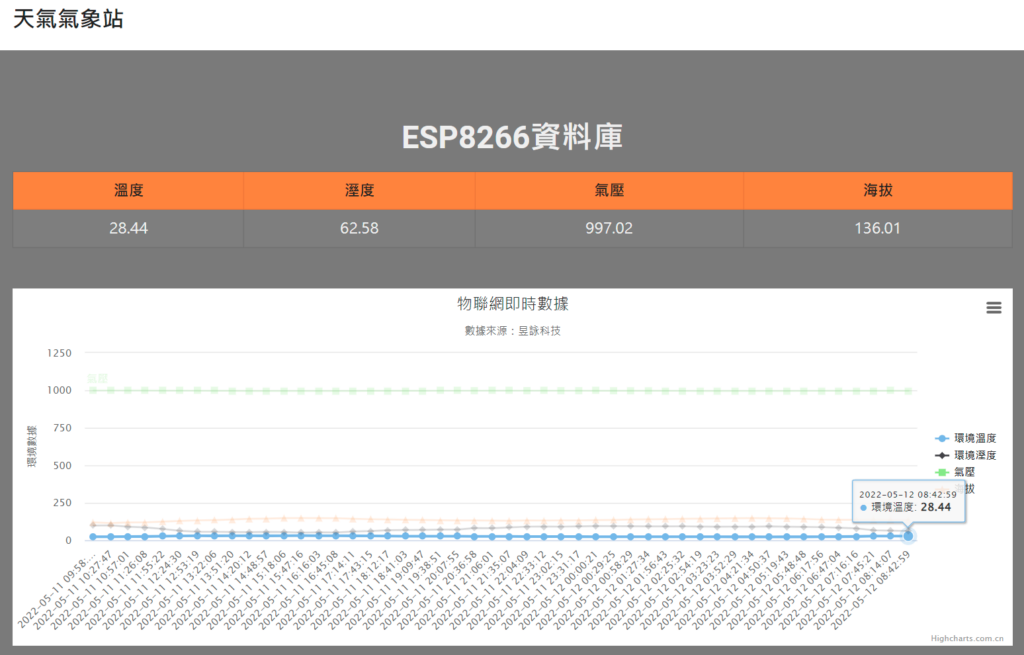Viewport: 1024px width, 655px height.
Task: Click the 天氣氣象站 site title
Action: click(68, 19)
